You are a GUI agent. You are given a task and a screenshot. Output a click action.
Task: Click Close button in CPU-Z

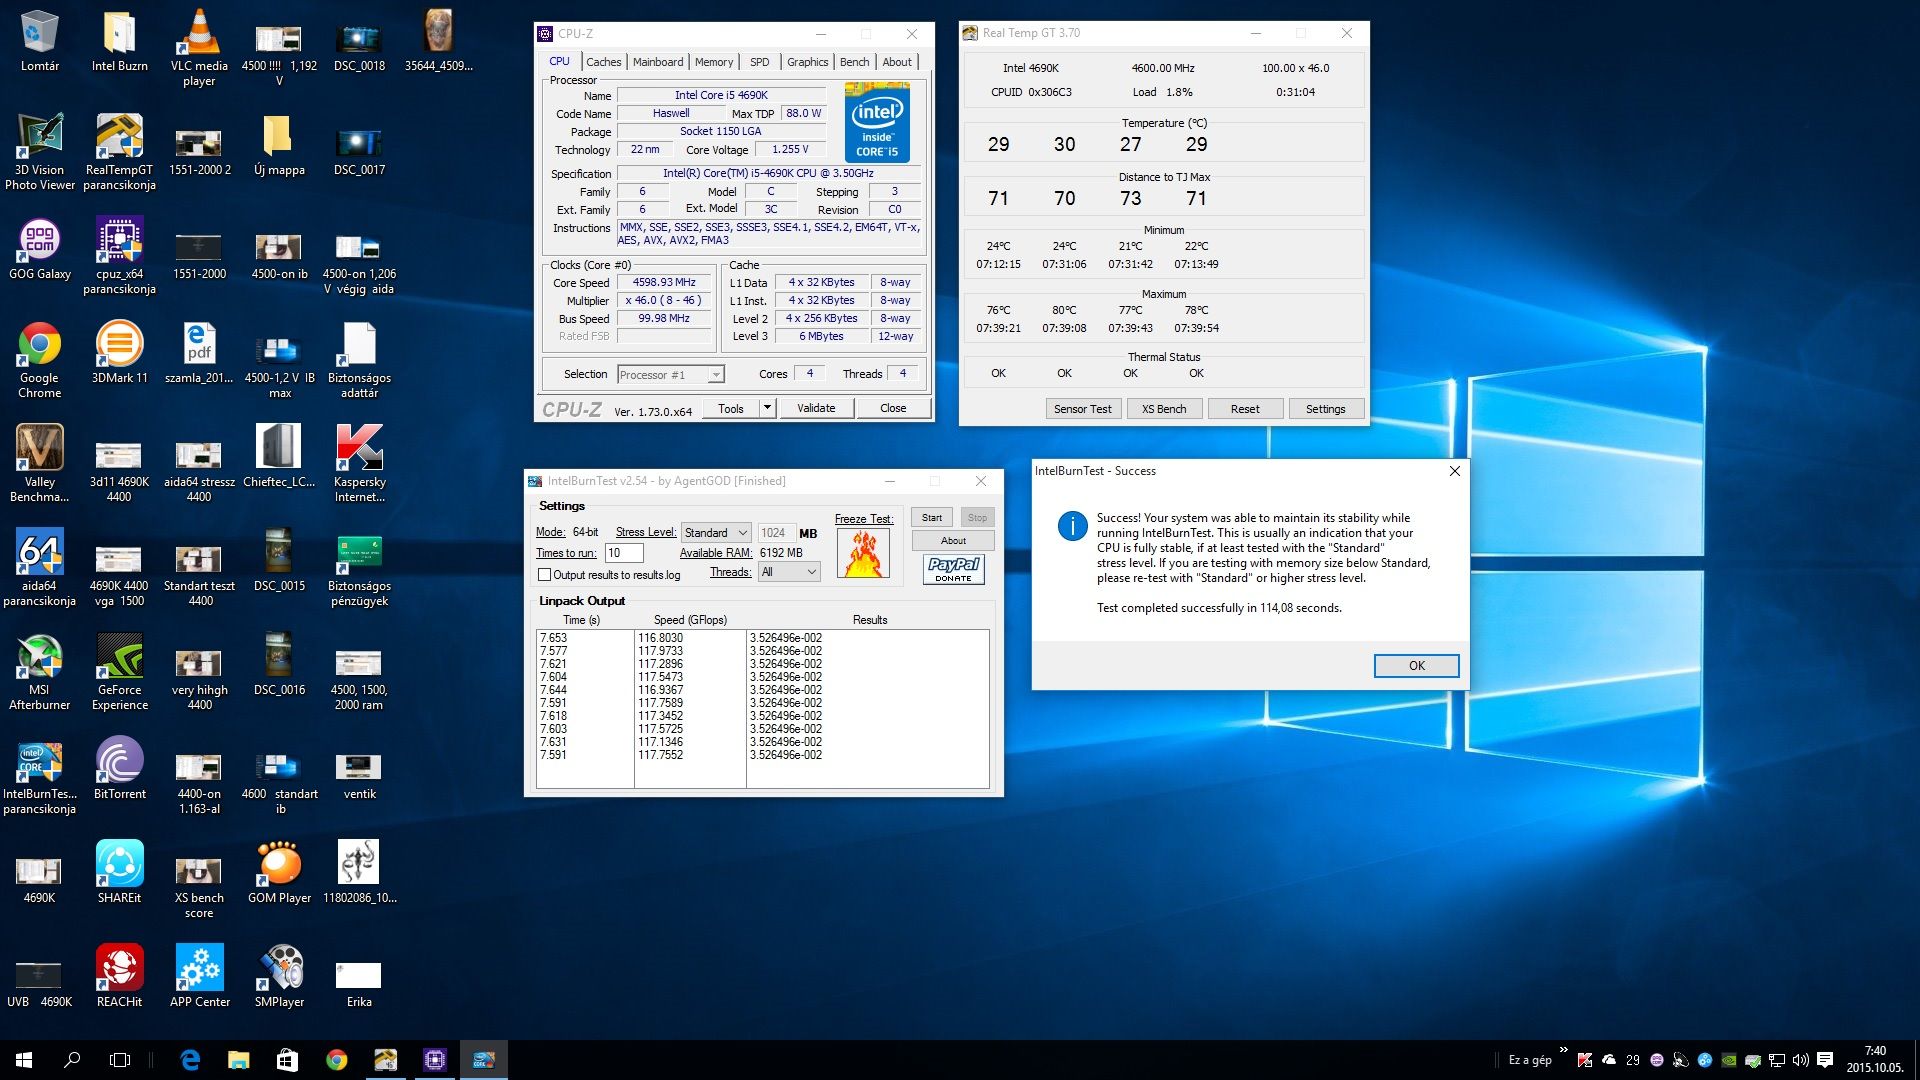pyautogui.click(x=893, y=408)
